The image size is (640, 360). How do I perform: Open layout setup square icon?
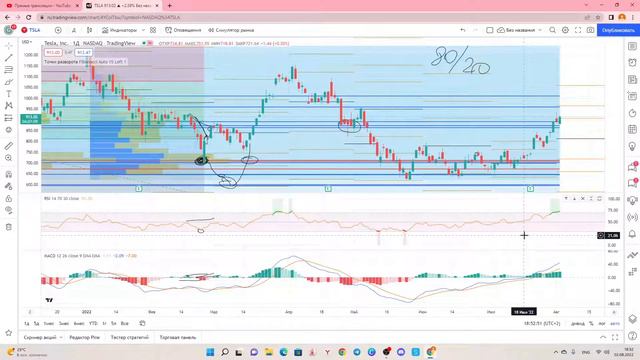(x=489, y=30)
